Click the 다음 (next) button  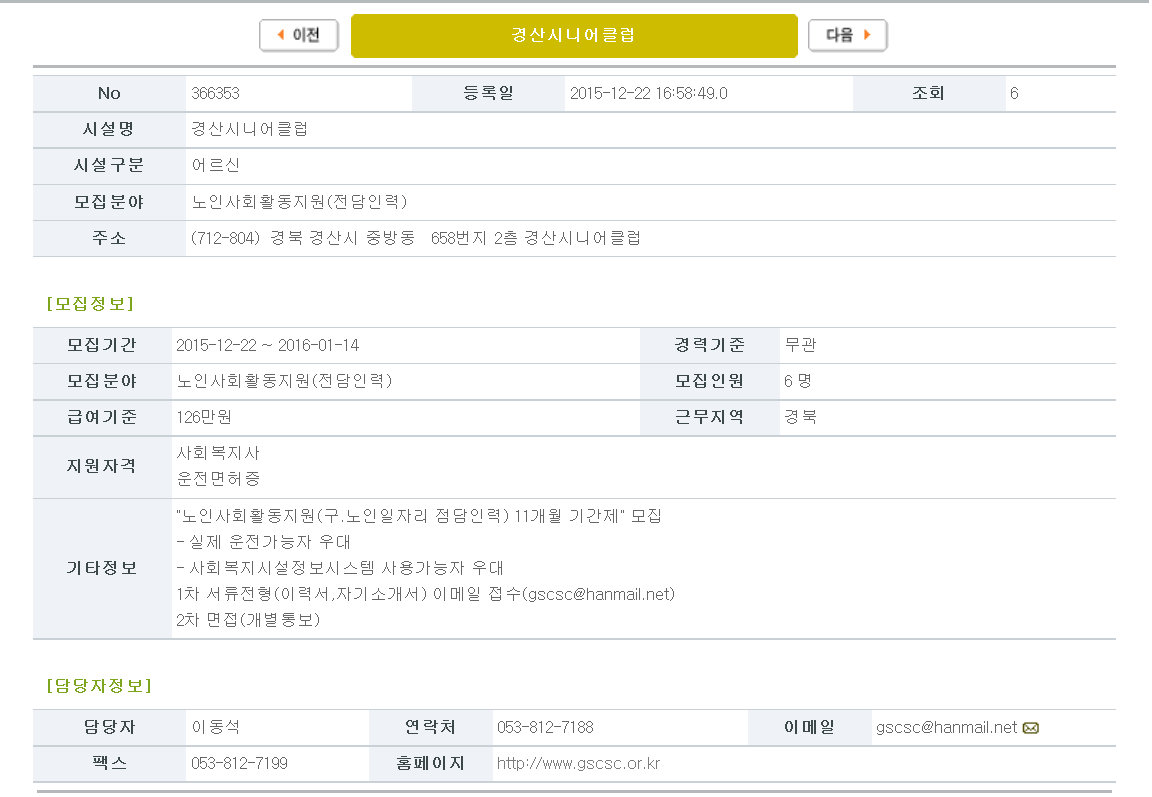847,35
